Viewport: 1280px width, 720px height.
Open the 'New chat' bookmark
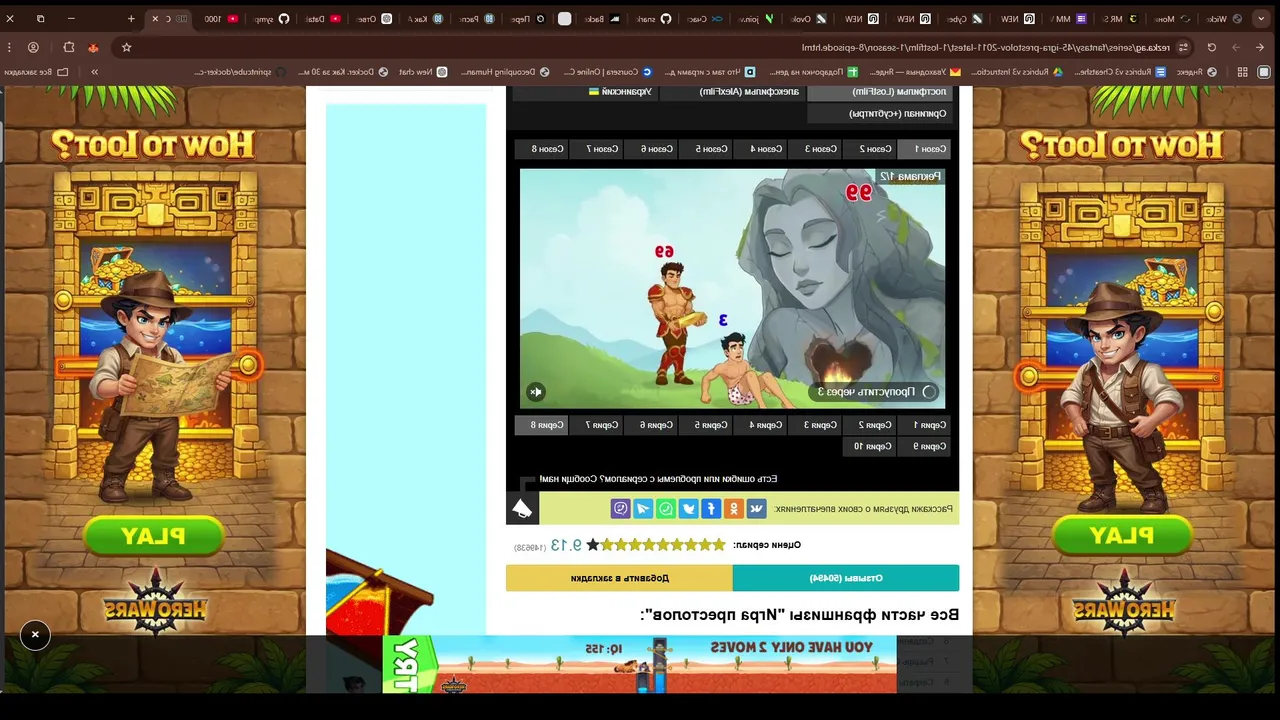pyautogui.click(x=424, y=72)
